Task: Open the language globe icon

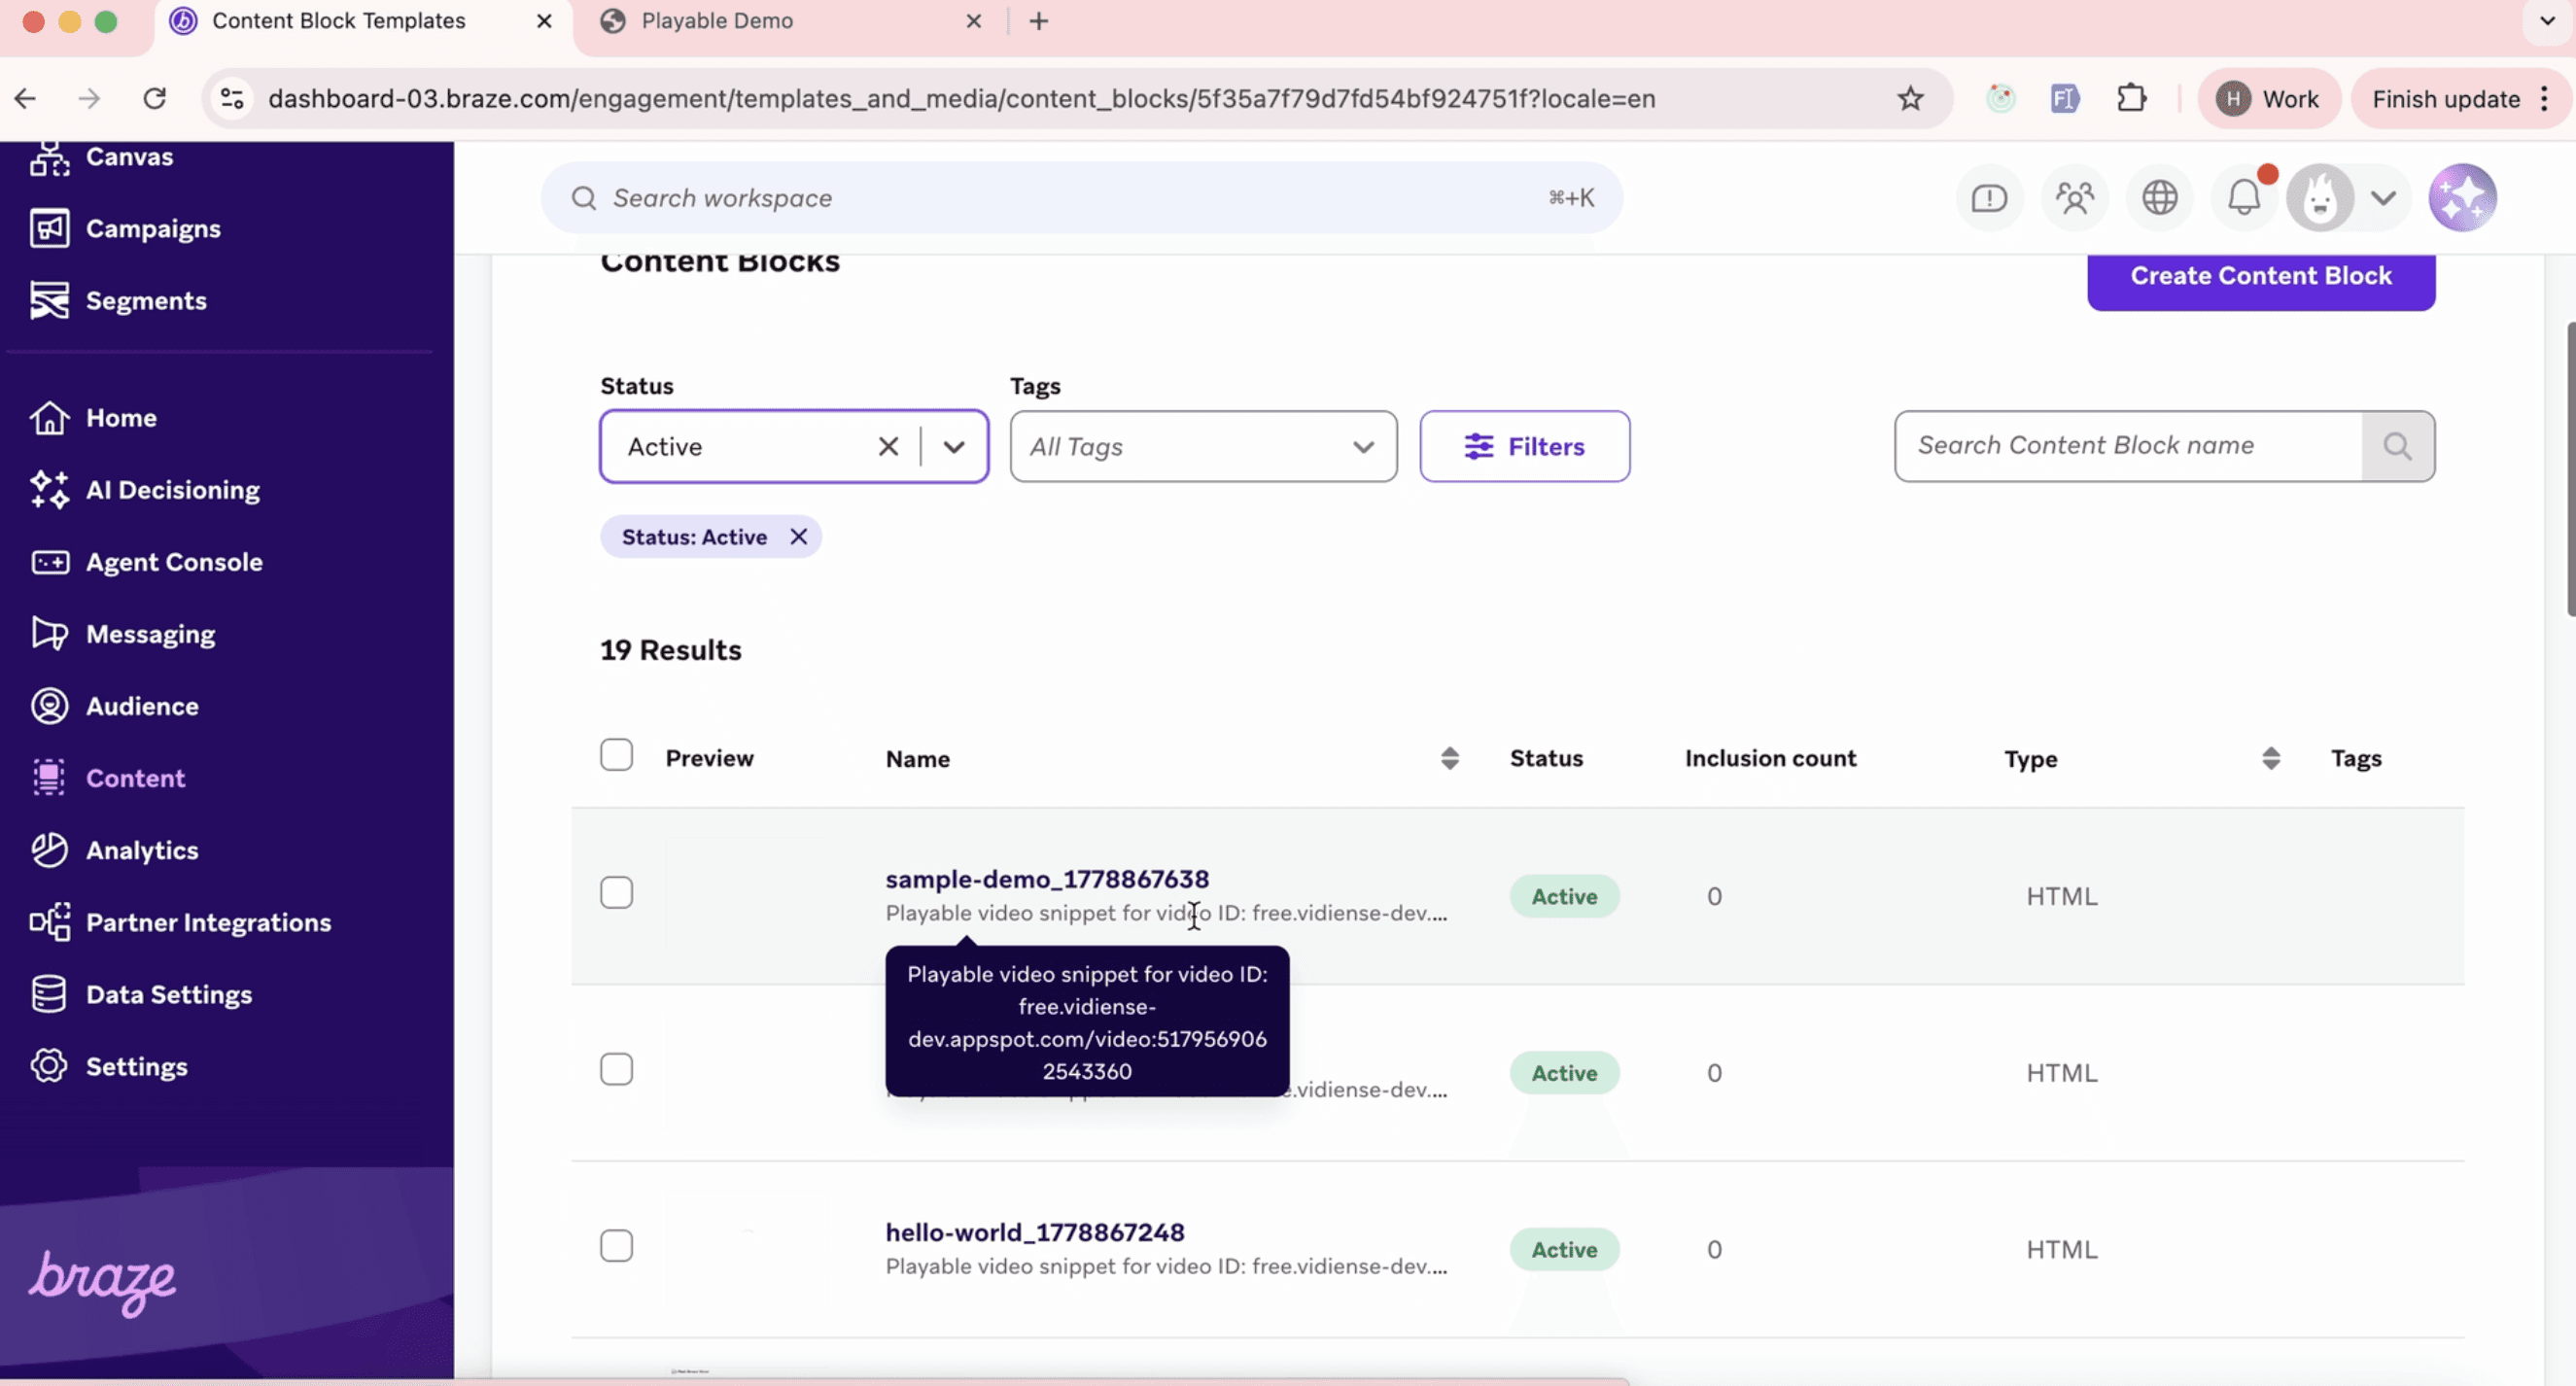Action: click(2160, 198)
